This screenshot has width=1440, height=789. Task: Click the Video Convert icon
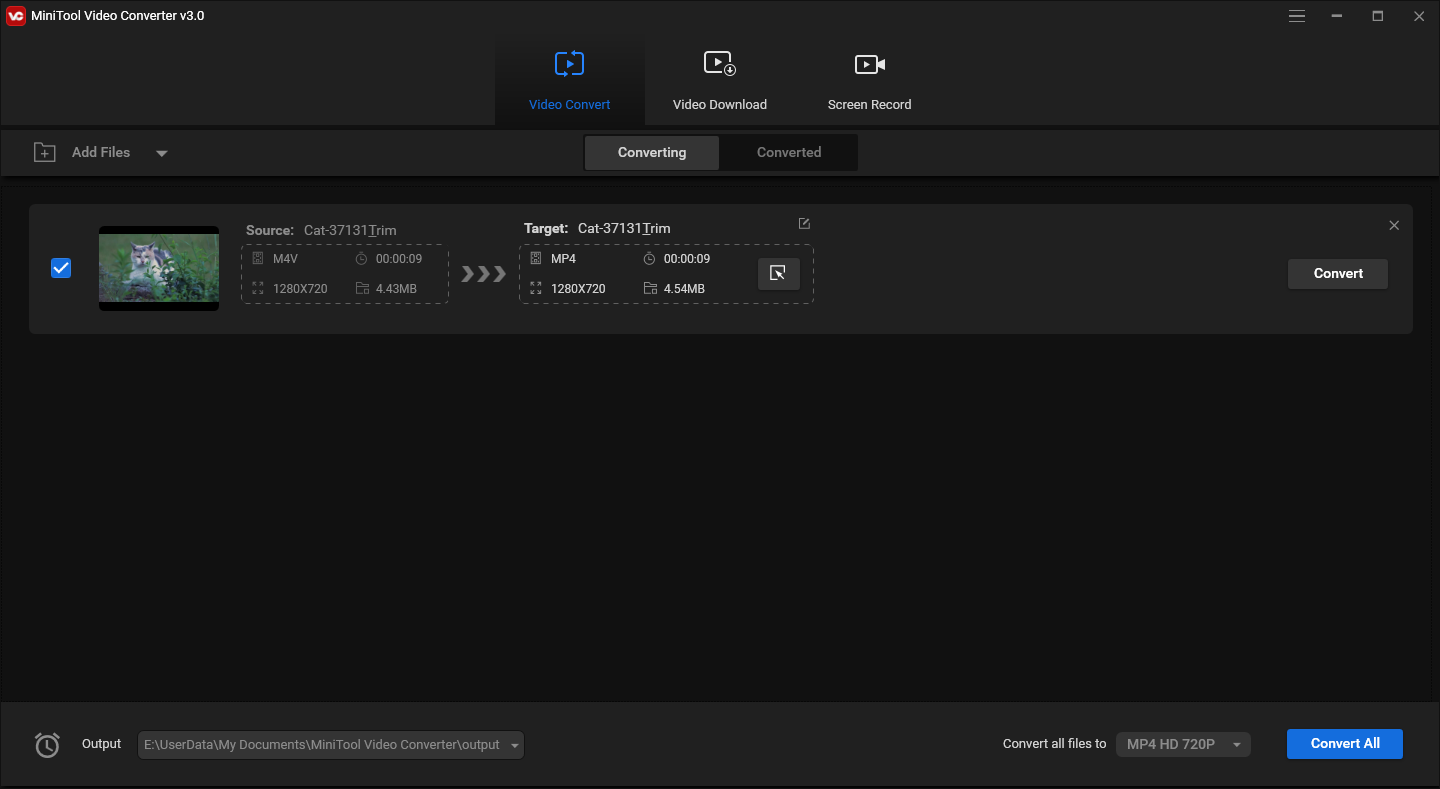coord(569,64)
